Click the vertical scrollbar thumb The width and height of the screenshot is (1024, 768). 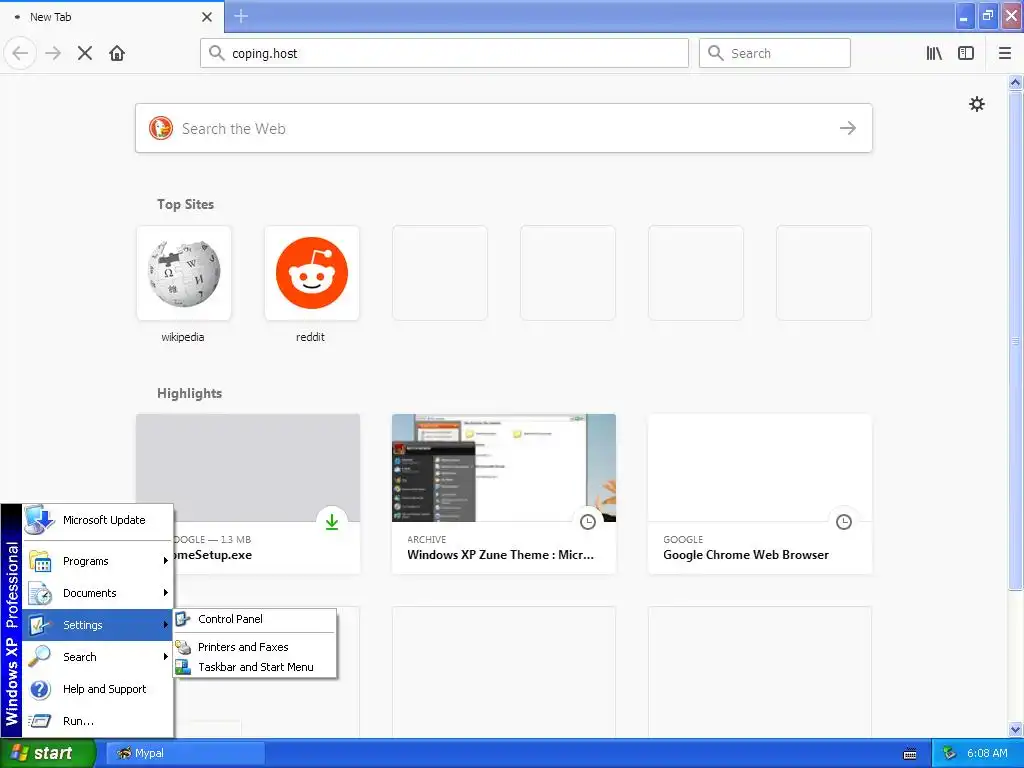click(1016, 340)
